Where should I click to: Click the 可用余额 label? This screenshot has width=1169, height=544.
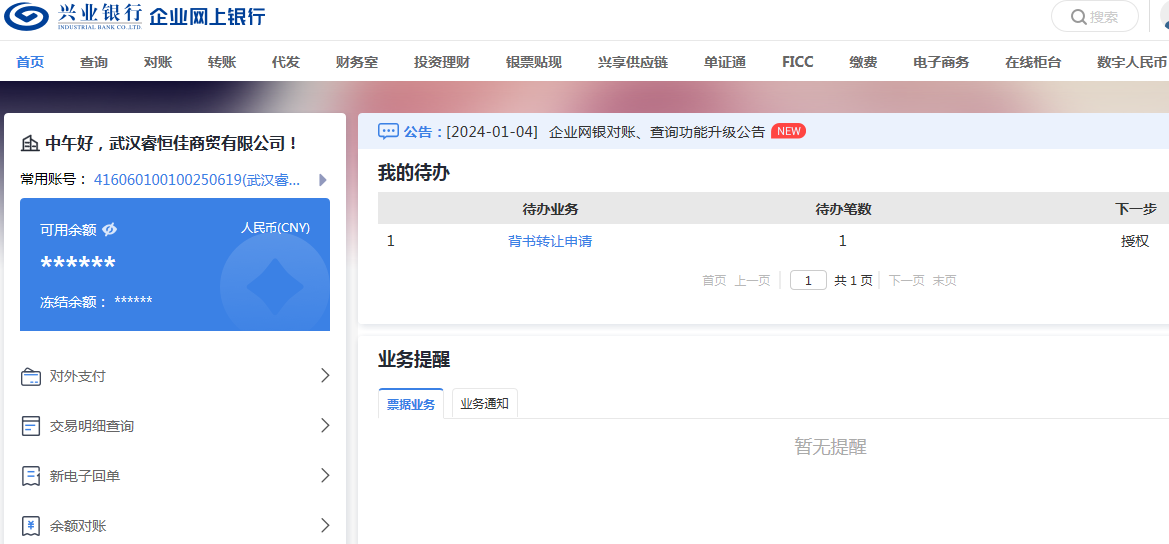(69, 230)
